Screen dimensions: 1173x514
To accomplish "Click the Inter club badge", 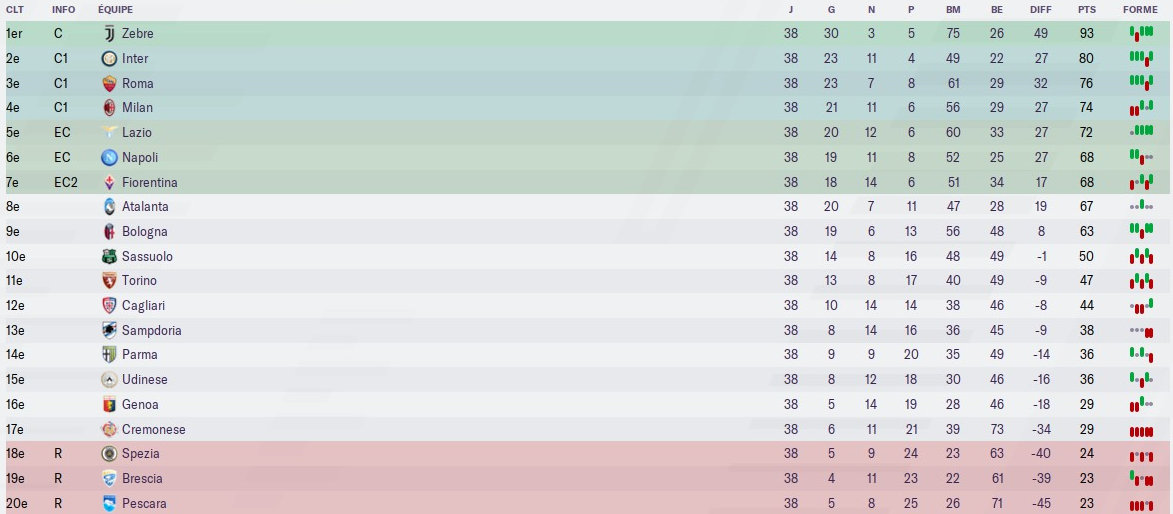I will pyautogui.click(x=109, y=59).
